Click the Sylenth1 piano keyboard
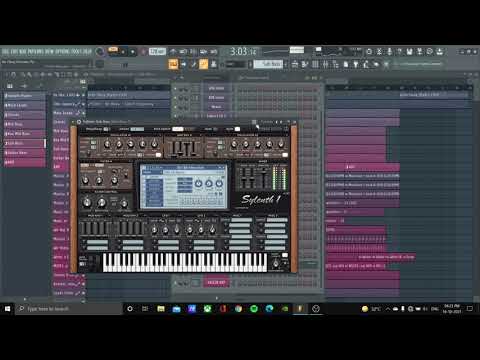480x360 pixels. pos(185,262)
